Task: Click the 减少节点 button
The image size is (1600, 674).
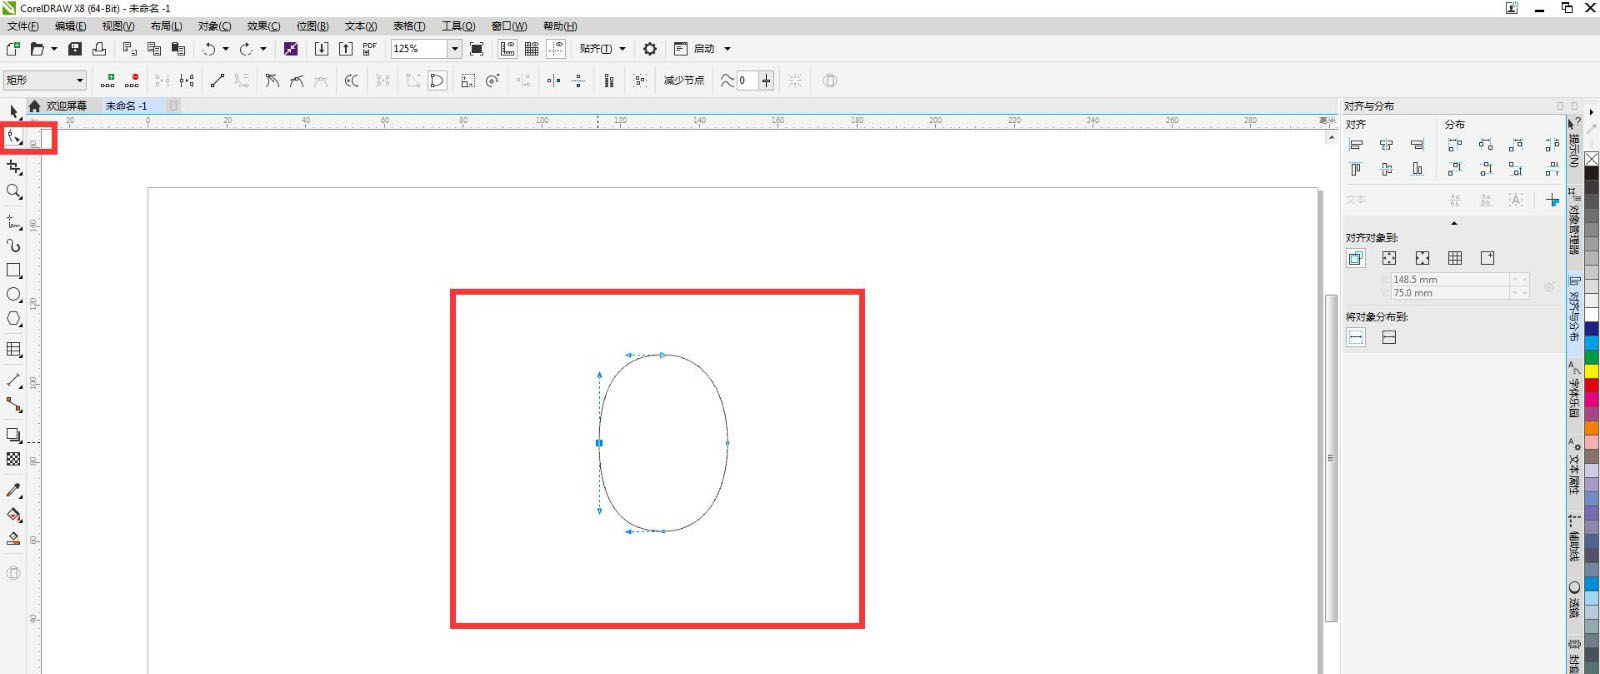Action: [684, 81]
